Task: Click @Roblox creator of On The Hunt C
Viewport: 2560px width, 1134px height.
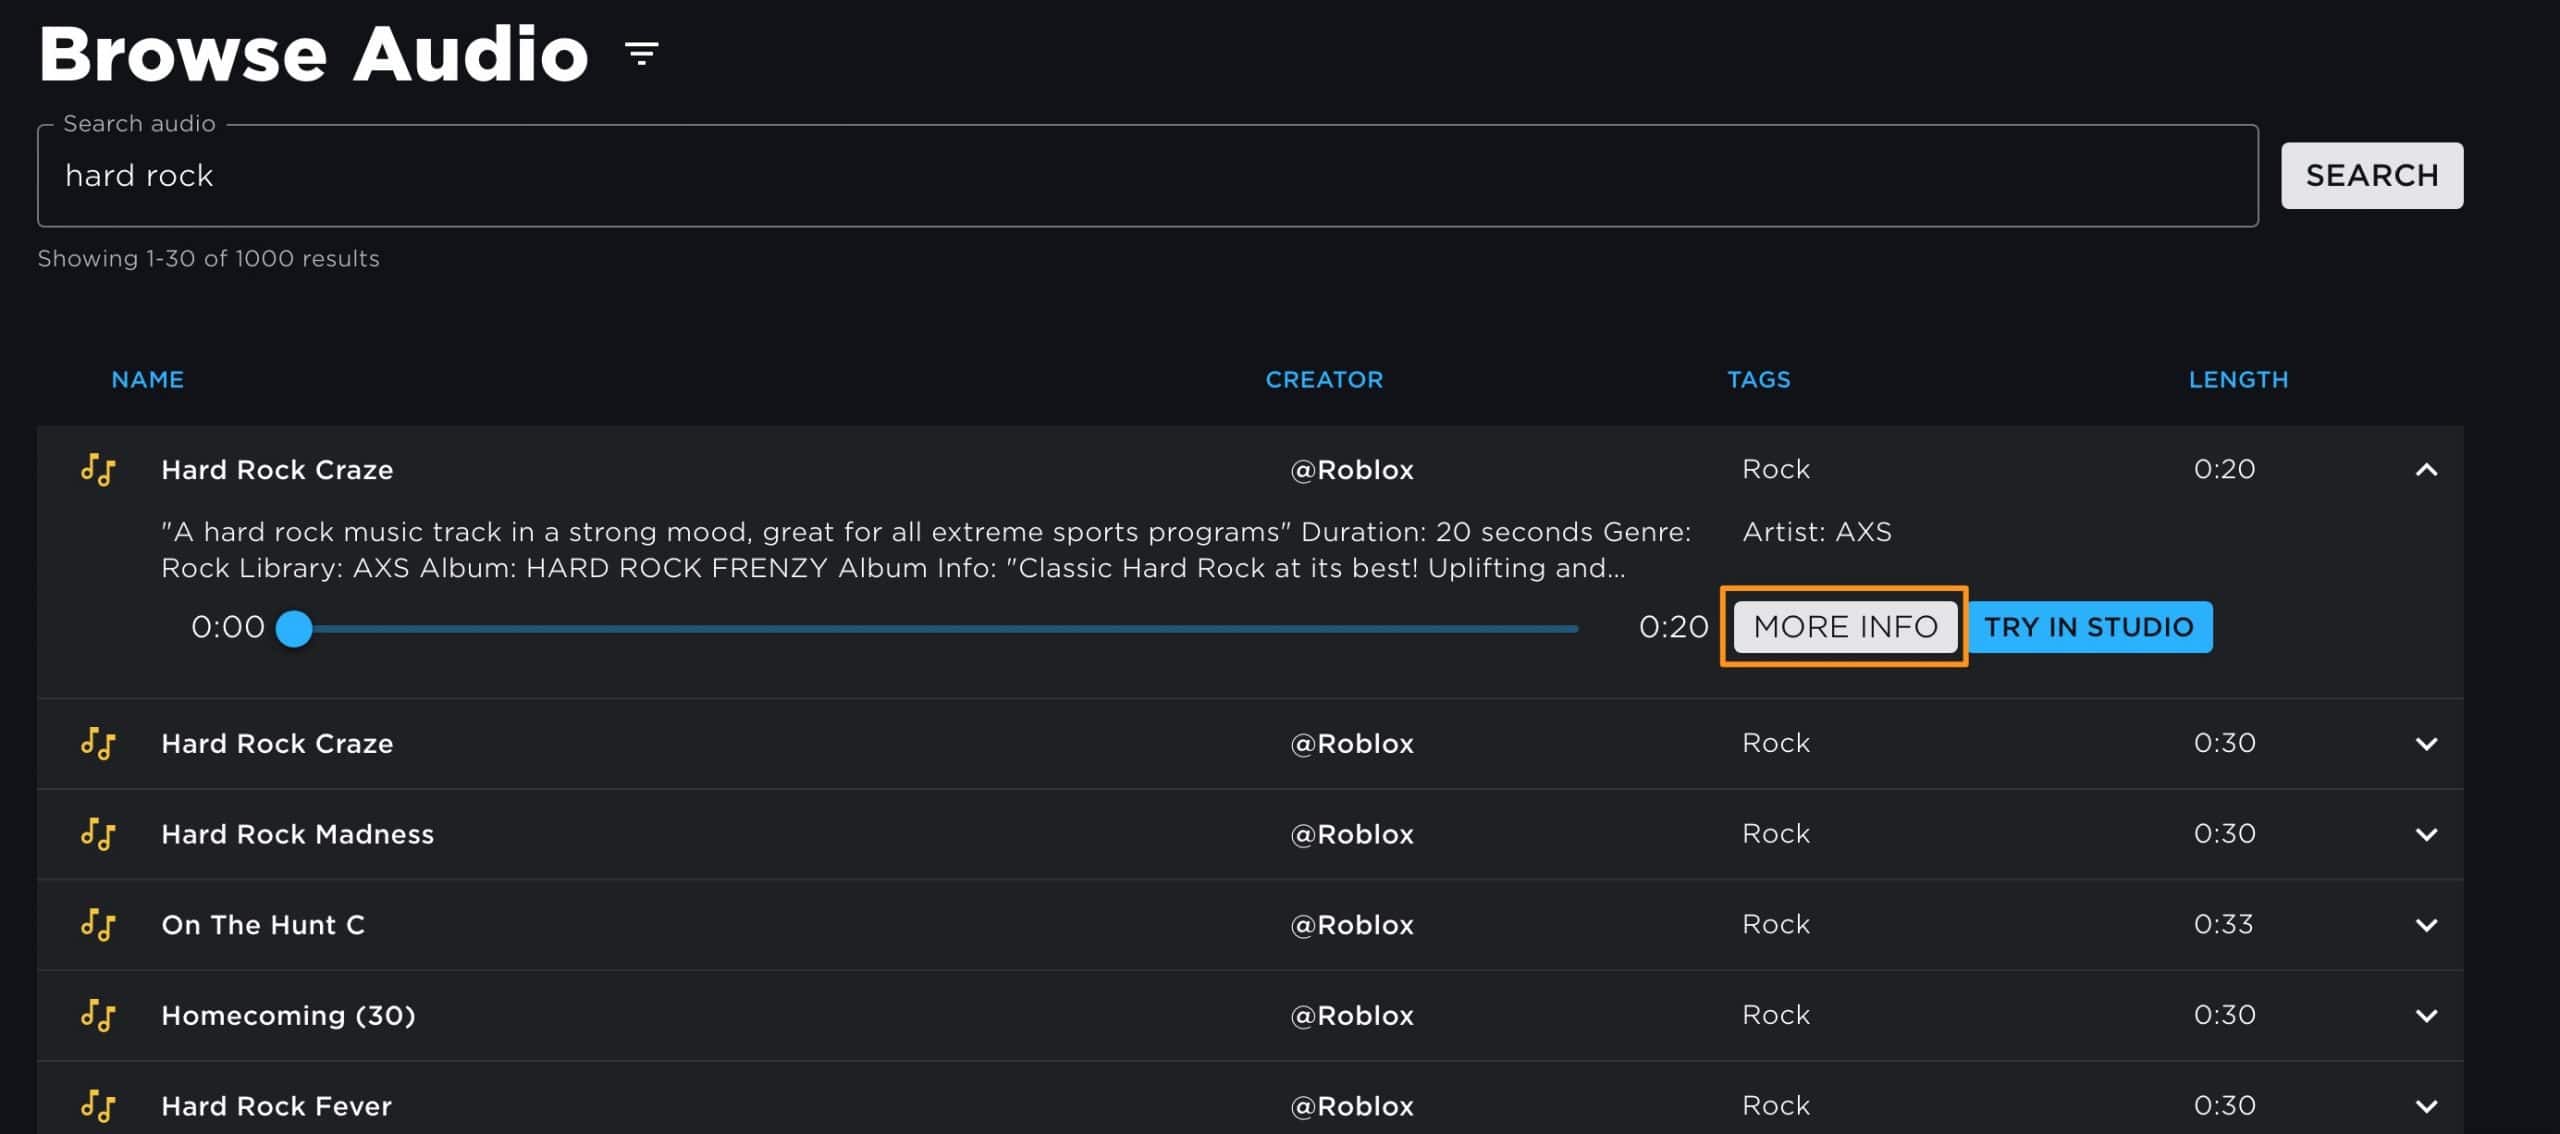Action: click(x=1352, y=925)
